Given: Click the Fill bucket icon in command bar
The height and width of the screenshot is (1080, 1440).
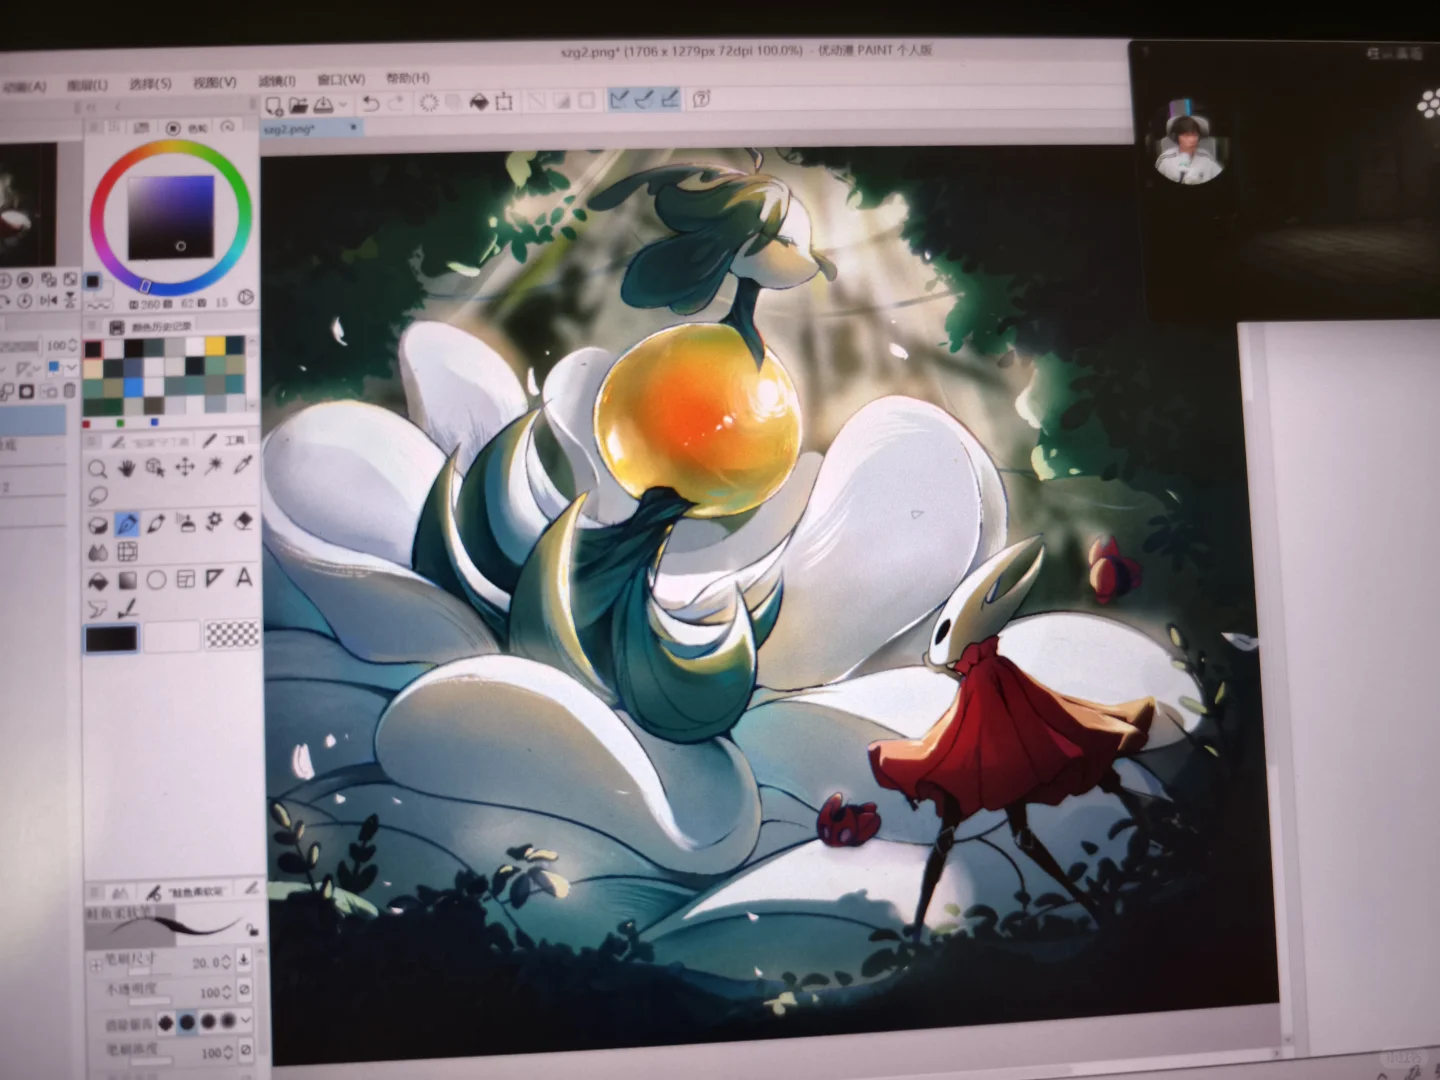Looking at the screenshot, I should point(479,101).
